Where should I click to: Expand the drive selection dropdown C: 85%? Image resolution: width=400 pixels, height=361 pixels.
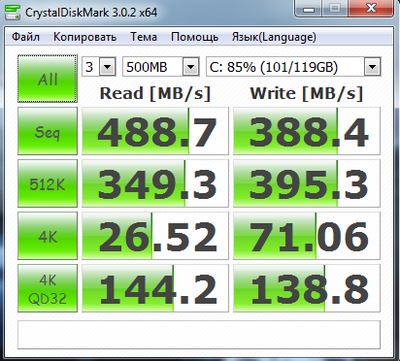pos(372,67)
